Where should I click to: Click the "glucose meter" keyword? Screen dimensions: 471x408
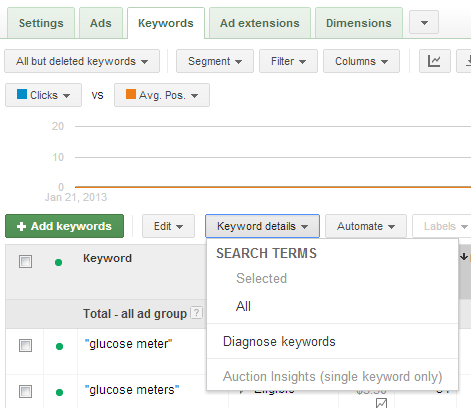click(128, 344)
